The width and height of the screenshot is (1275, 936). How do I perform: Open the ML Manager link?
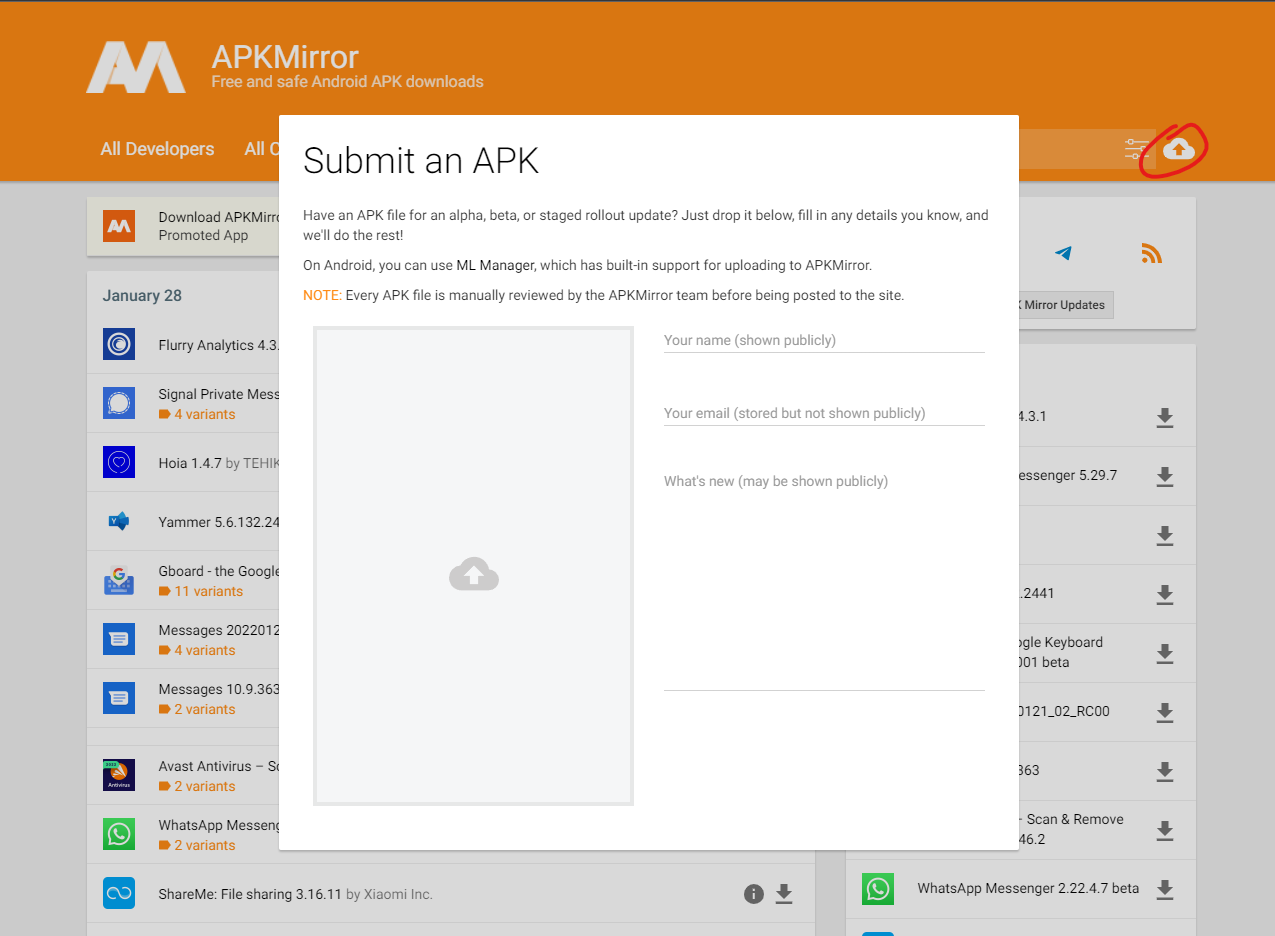click(x=496, y=265)
